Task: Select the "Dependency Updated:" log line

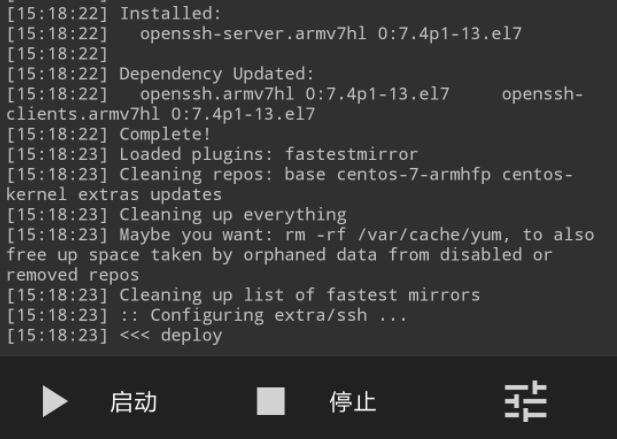Action: [x=160, y=74]
